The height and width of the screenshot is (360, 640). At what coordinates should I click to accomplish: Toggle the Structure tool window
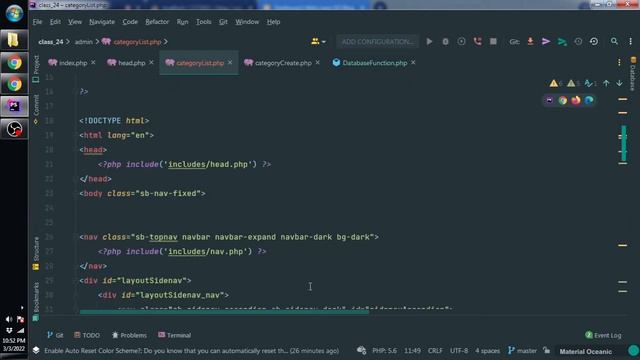[x=36, y=253]
